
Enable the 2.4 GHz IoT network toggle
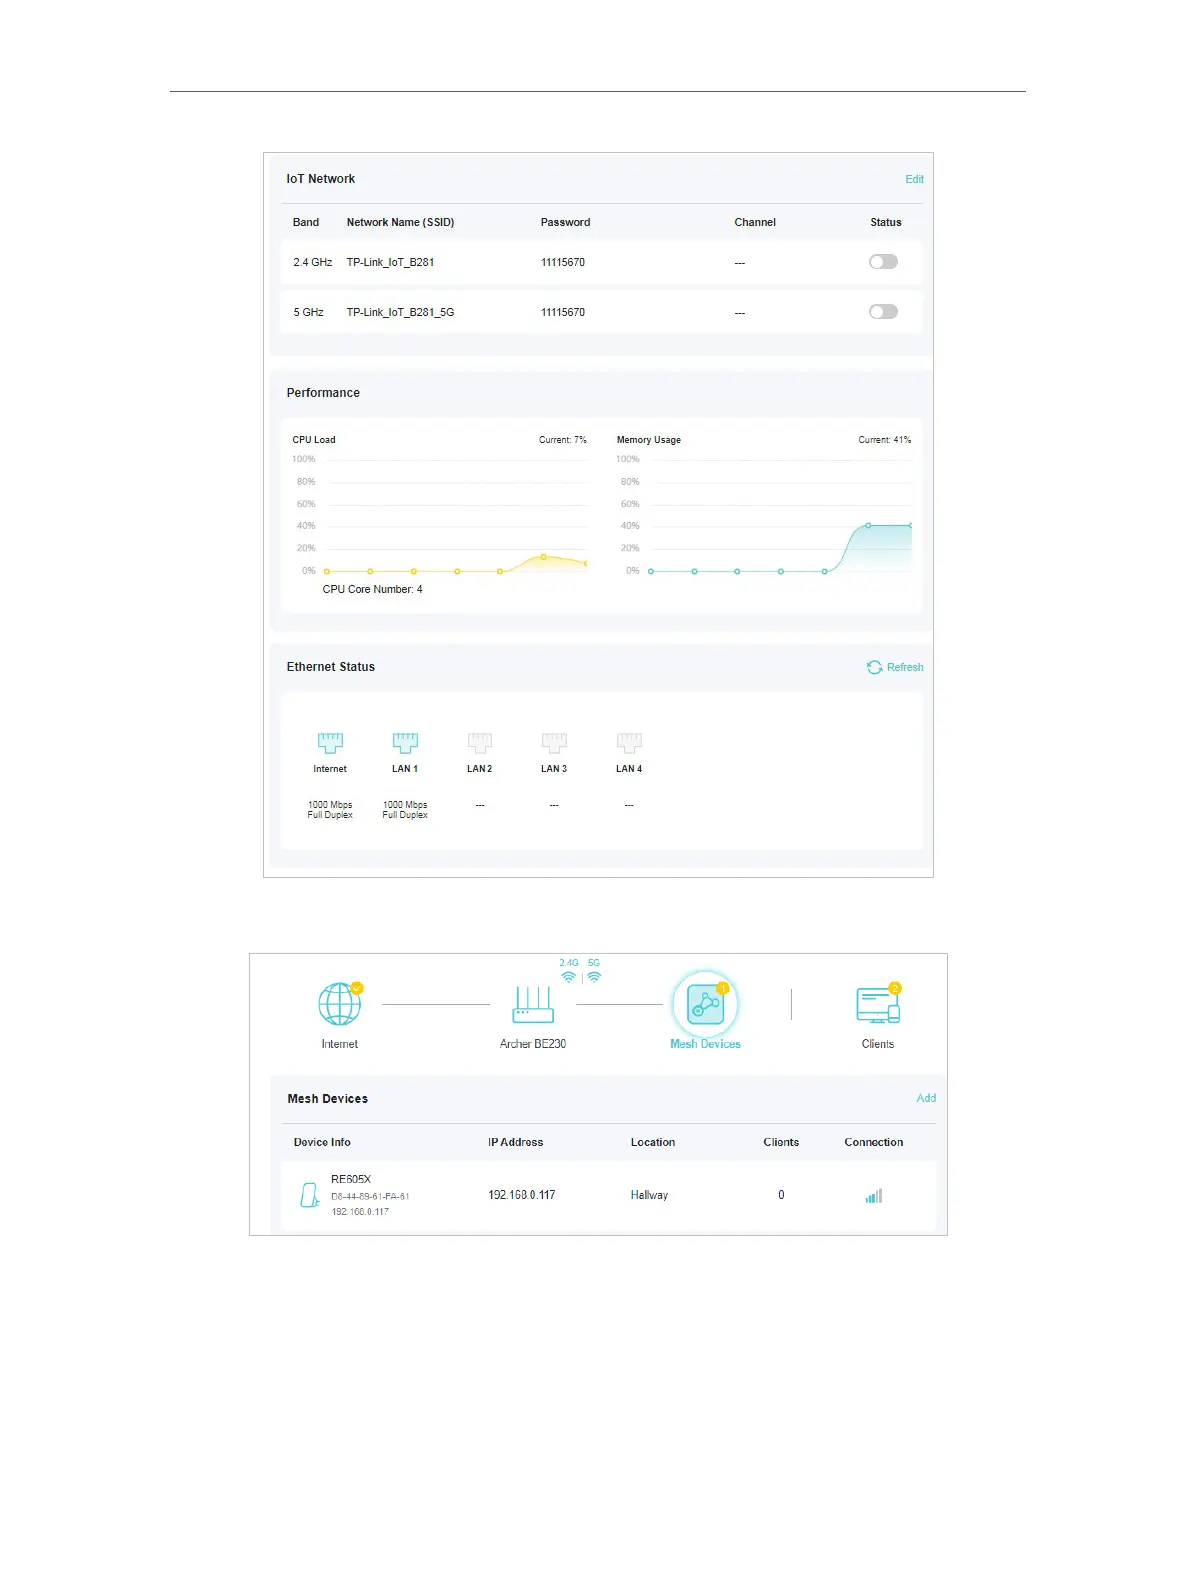point(883,262)
